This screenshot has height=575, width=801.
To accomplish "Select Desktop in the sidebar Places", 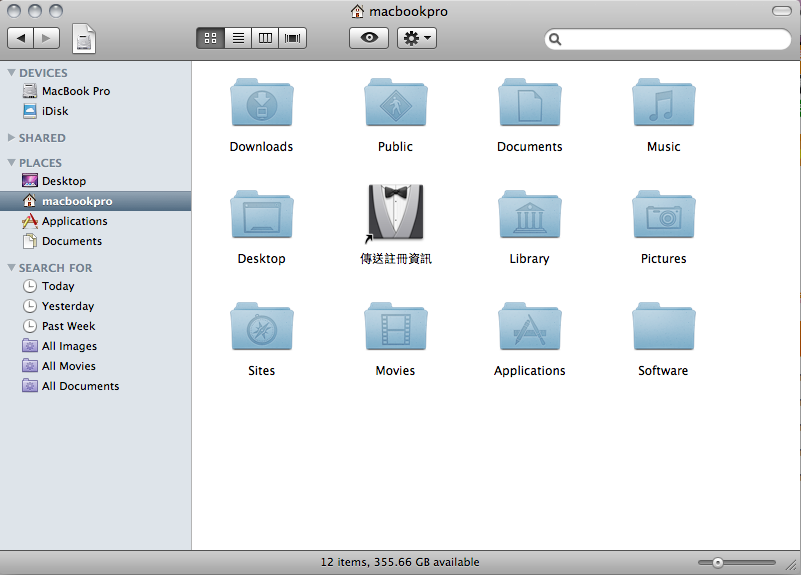I will (96, 181).
